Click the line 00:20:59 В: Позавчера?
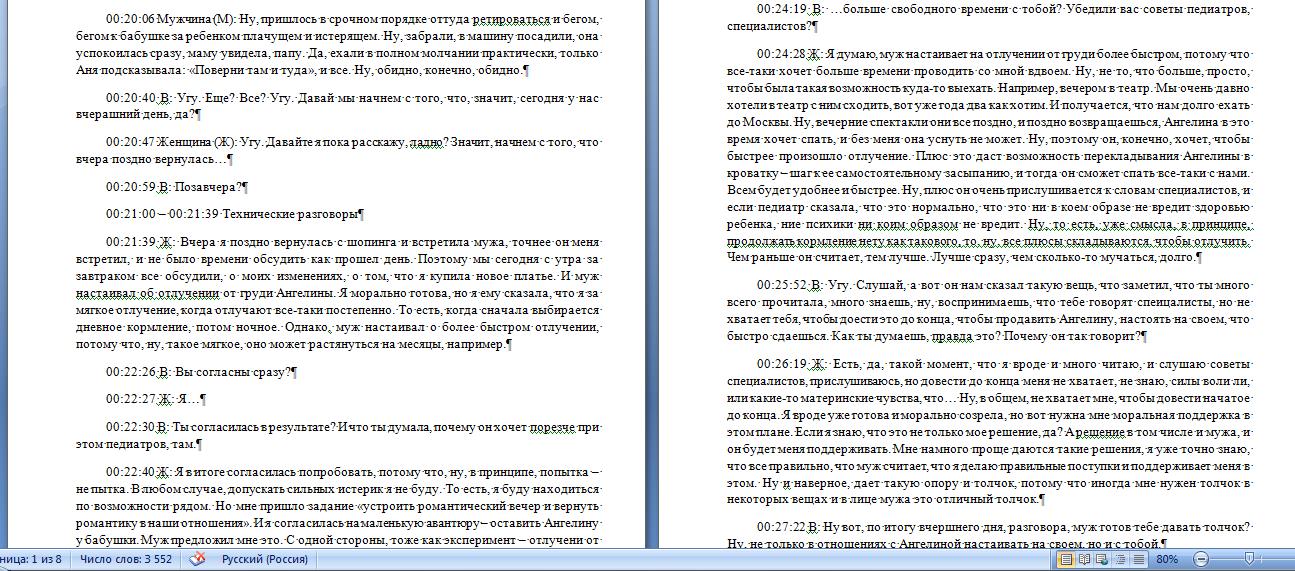Image resolution: width=1295 pixels, height=571 pixels. [x=177, y=186]
